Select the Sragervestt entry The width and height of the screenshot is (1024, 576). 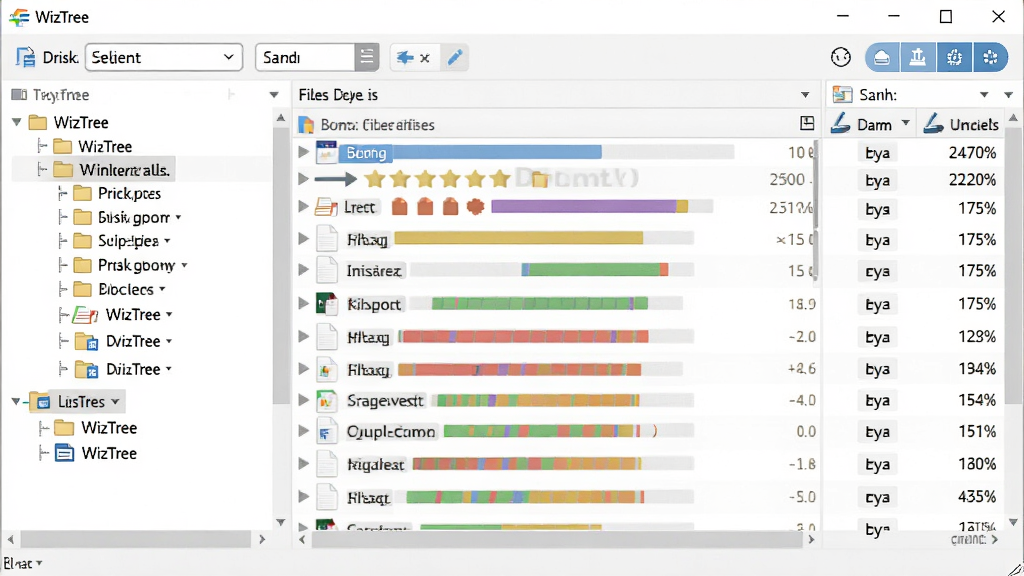pyautogui.click(x=385, y=400)
